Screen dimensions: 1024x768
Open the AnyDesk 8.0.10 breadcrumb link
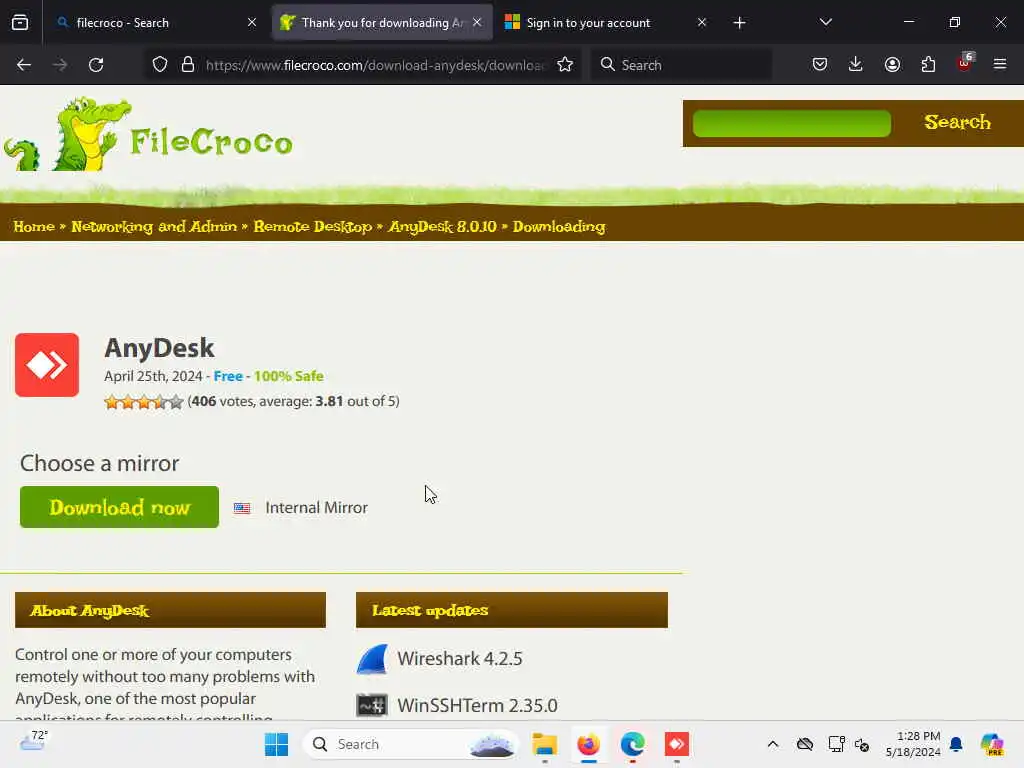point(442,227)
